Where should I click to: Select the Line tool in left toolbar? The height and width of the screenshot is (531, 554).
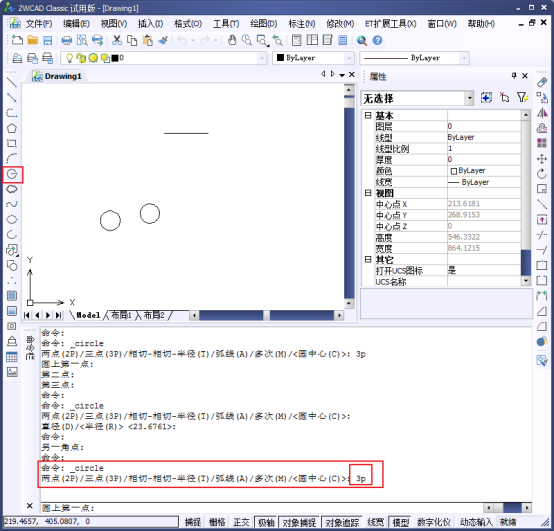coord(12,83)
